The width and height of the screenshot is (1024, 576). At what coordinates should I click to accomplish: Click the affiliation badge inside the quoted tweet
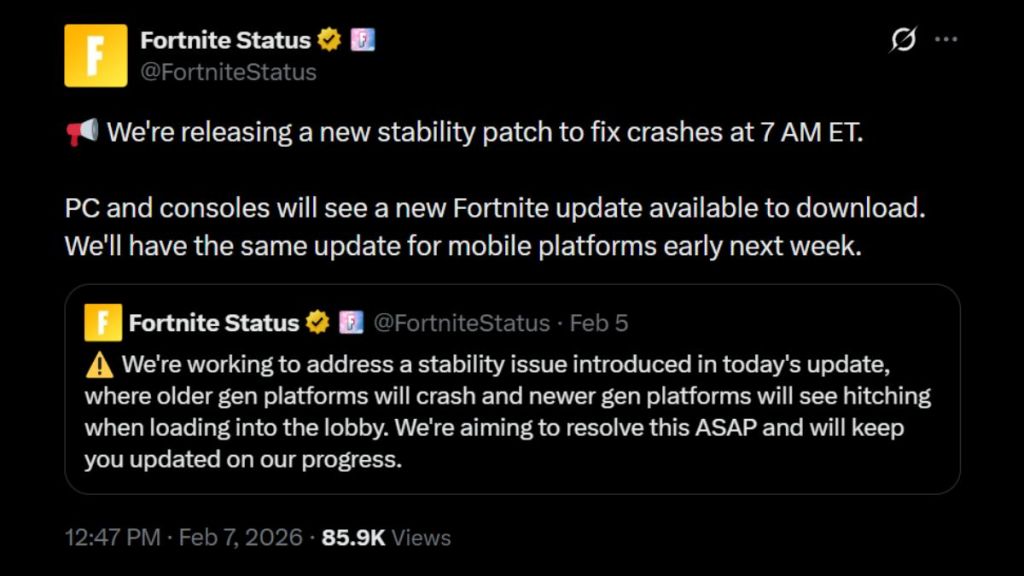(352, 322)
